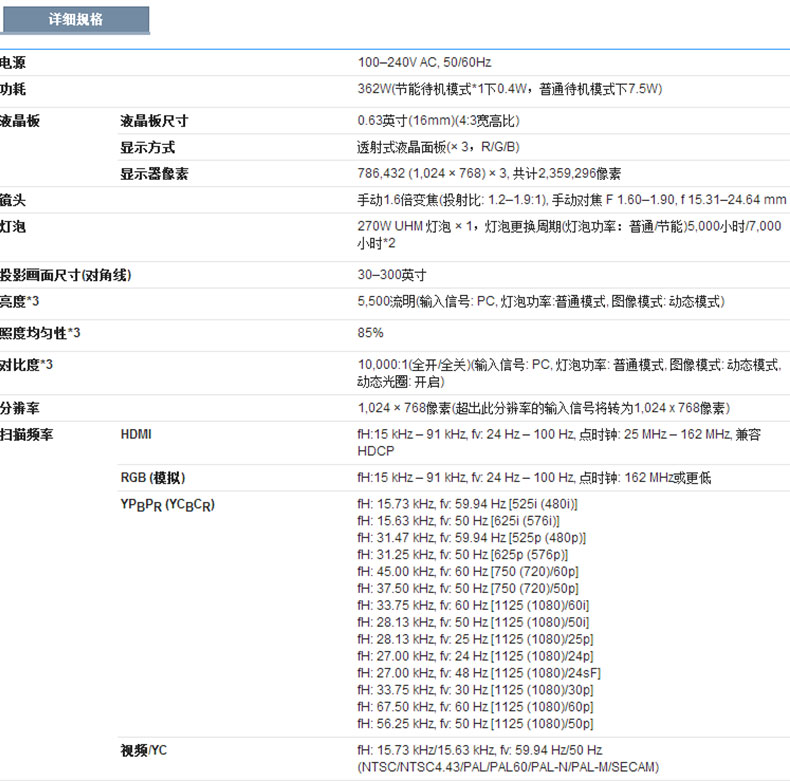
Task: Click the HDMI sub-label
Action: [136, 434]
